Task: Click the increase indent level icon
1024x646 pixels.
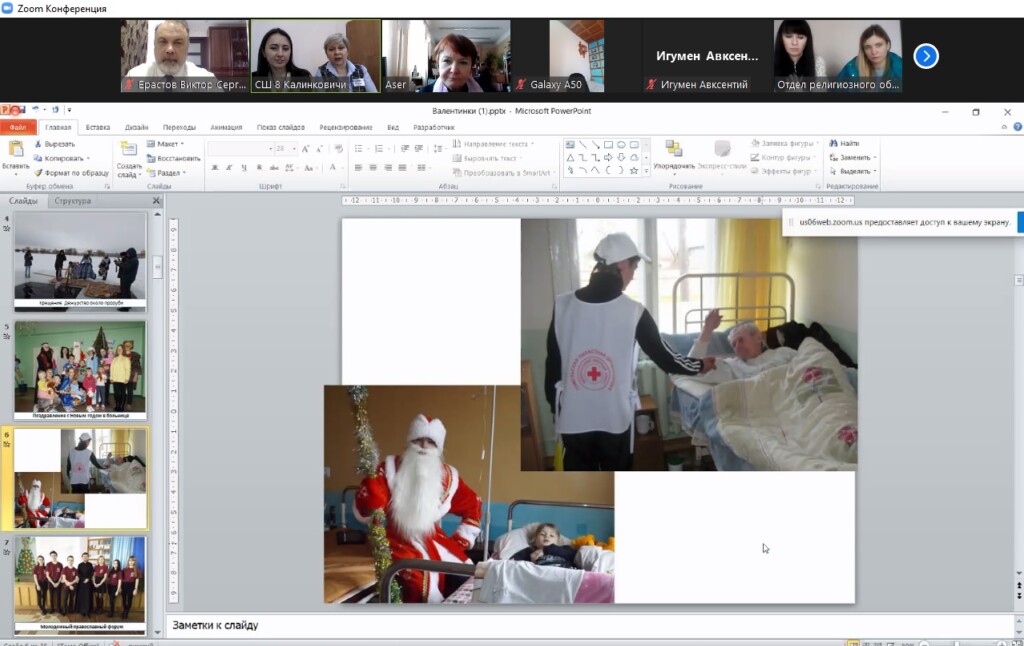Action: 419,149
